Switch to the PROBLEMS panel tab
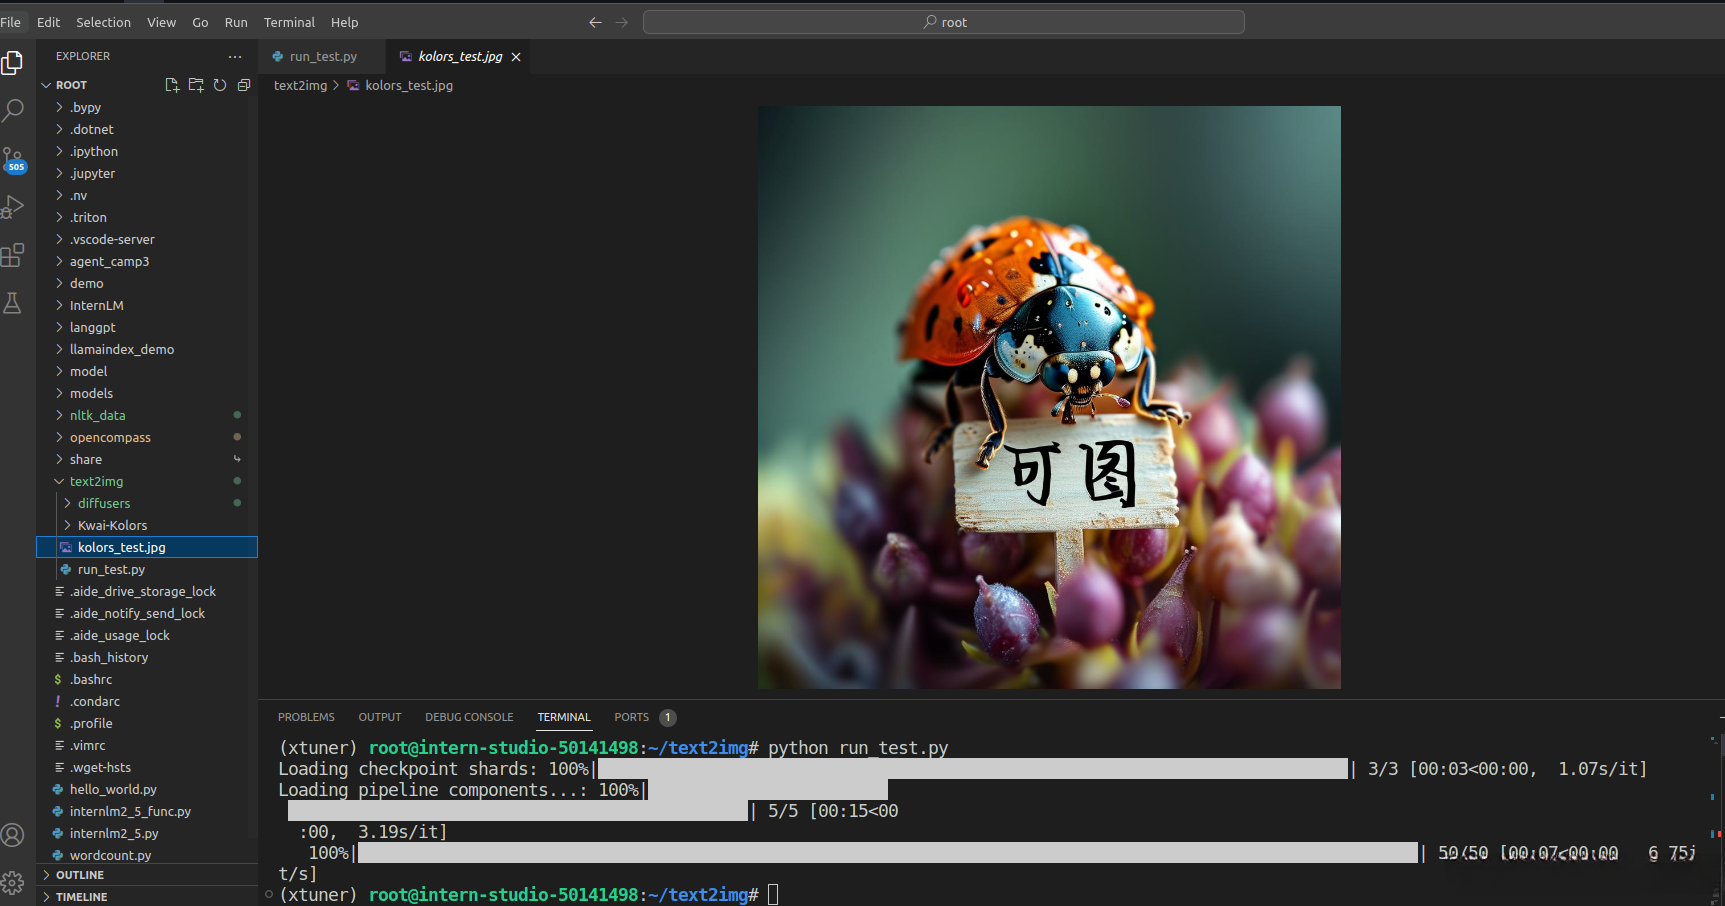Image resolution: width=1725 pixels, height=906 pixels. pos(306,717)
